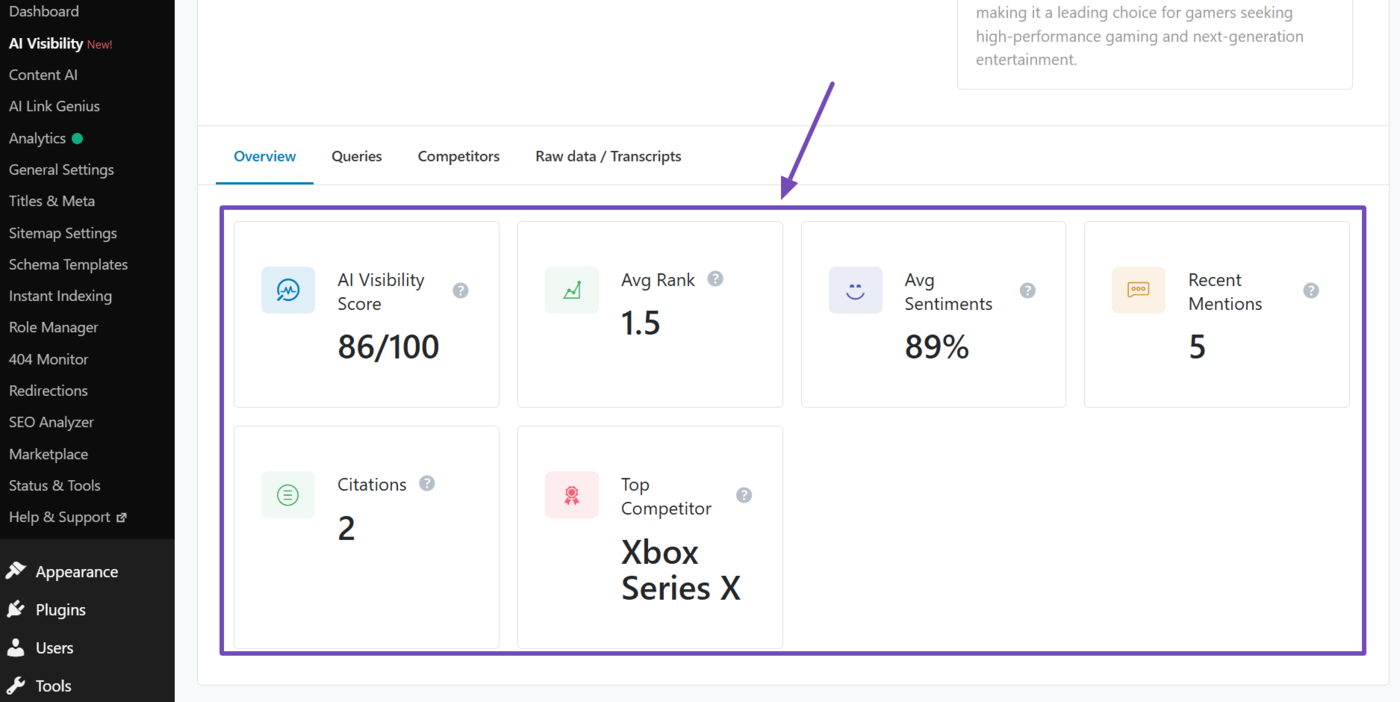Click the Recent Mentions value 5

pos(1197,347)
